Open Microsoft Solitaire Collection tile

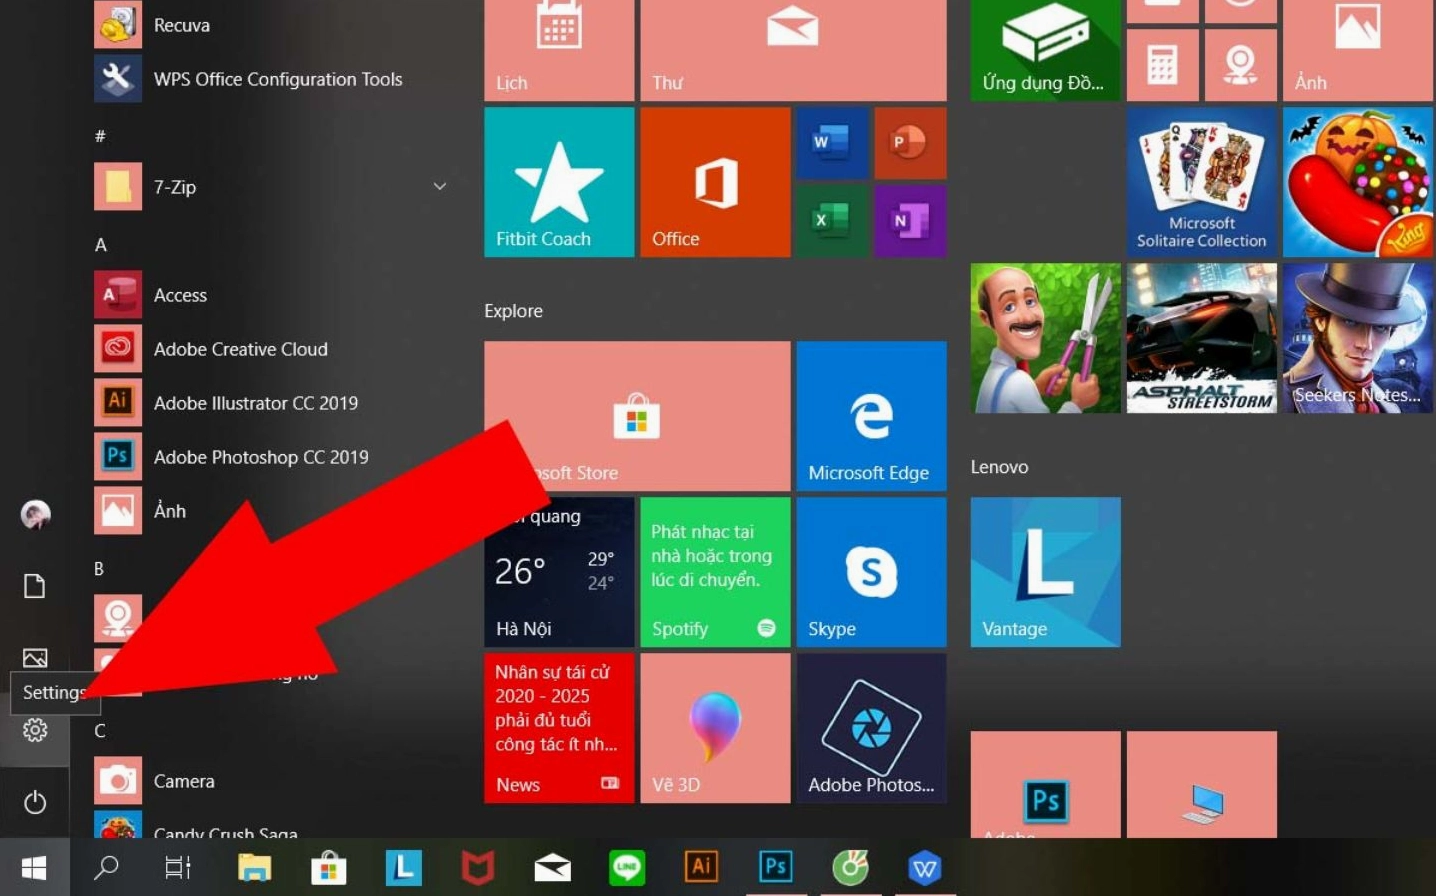click(x=1201, y=182)
